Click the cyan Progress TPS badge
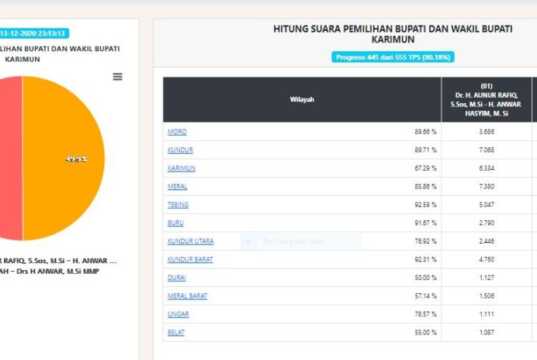 click(x=393, y=57)
